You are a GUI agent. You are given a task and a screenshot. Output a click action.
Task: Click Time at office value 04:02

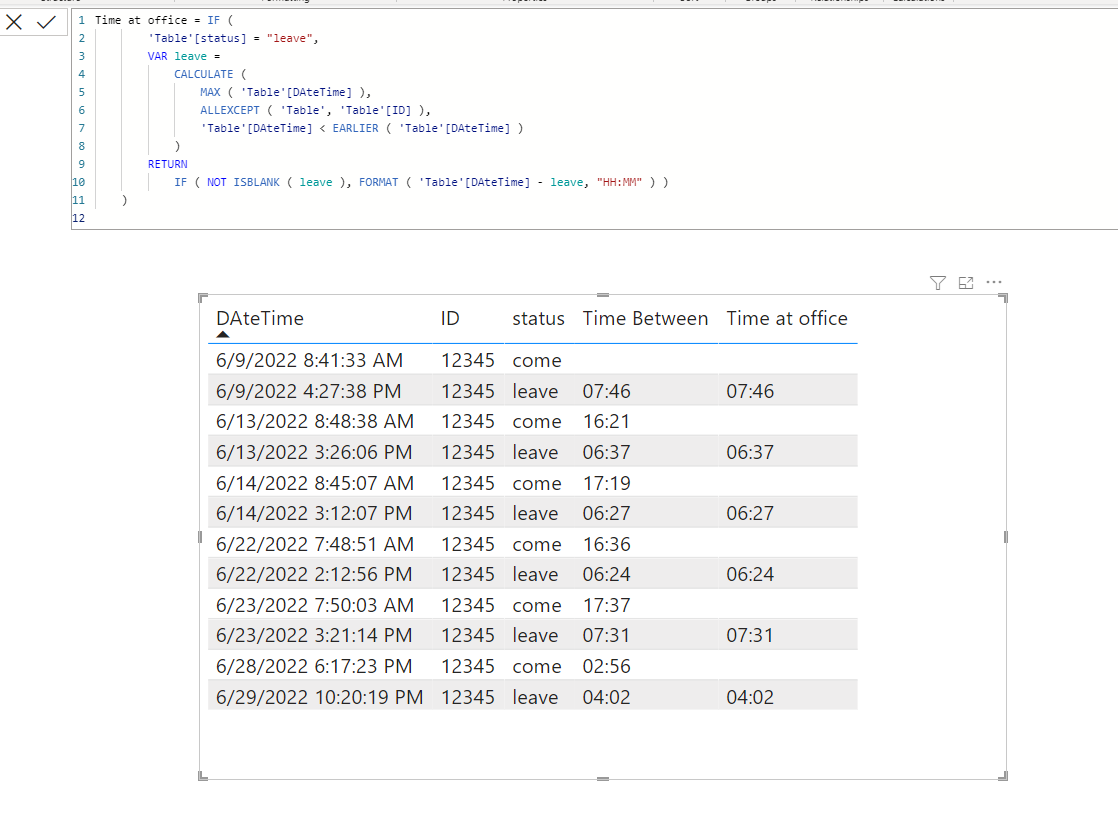coord(750,697)
